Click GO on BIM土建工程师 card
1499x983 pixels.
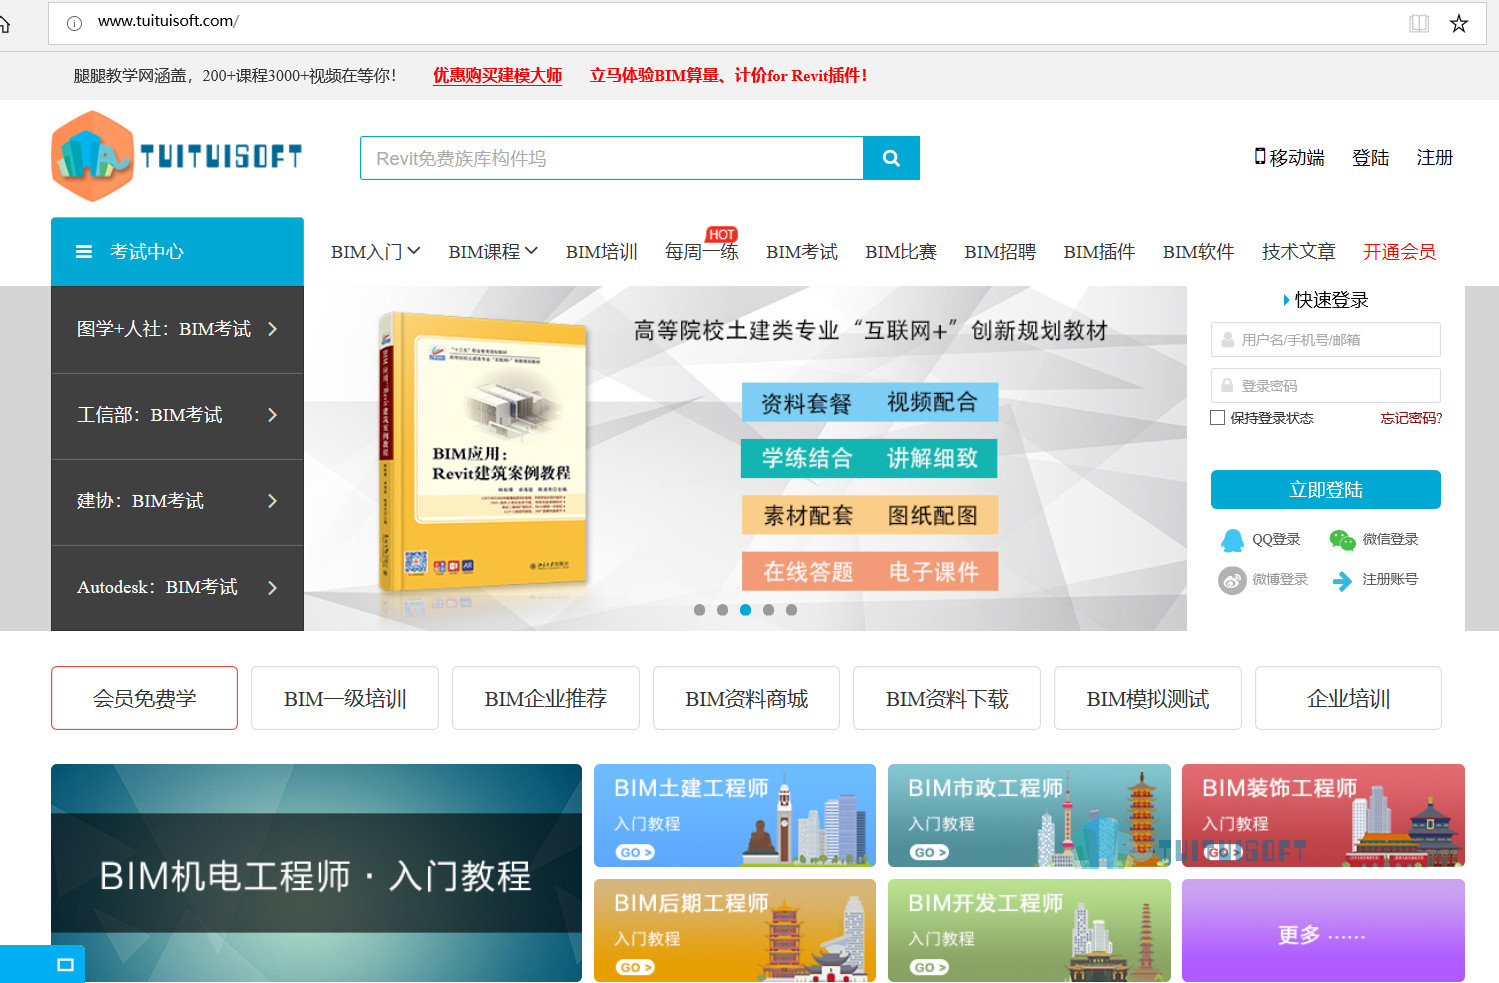click(x=635, y=853)
